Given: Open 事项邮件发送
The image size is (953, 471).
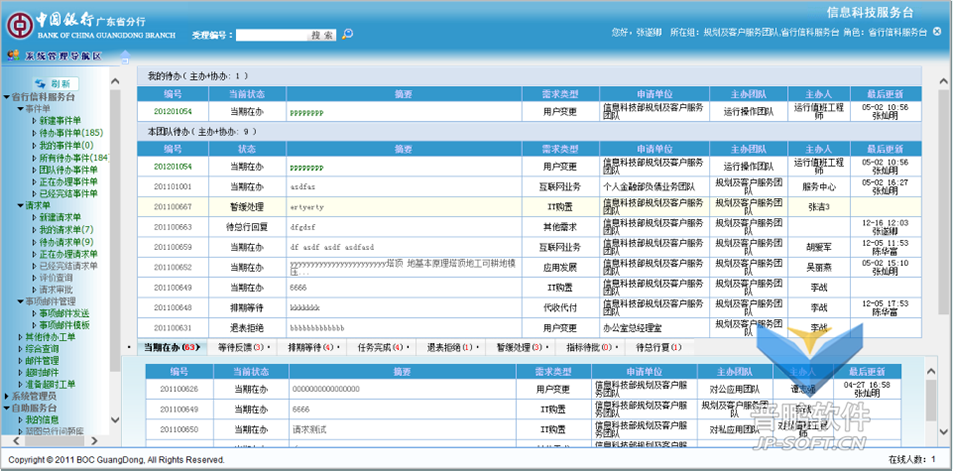Looking at the screenshot, I should pos(64,313).
